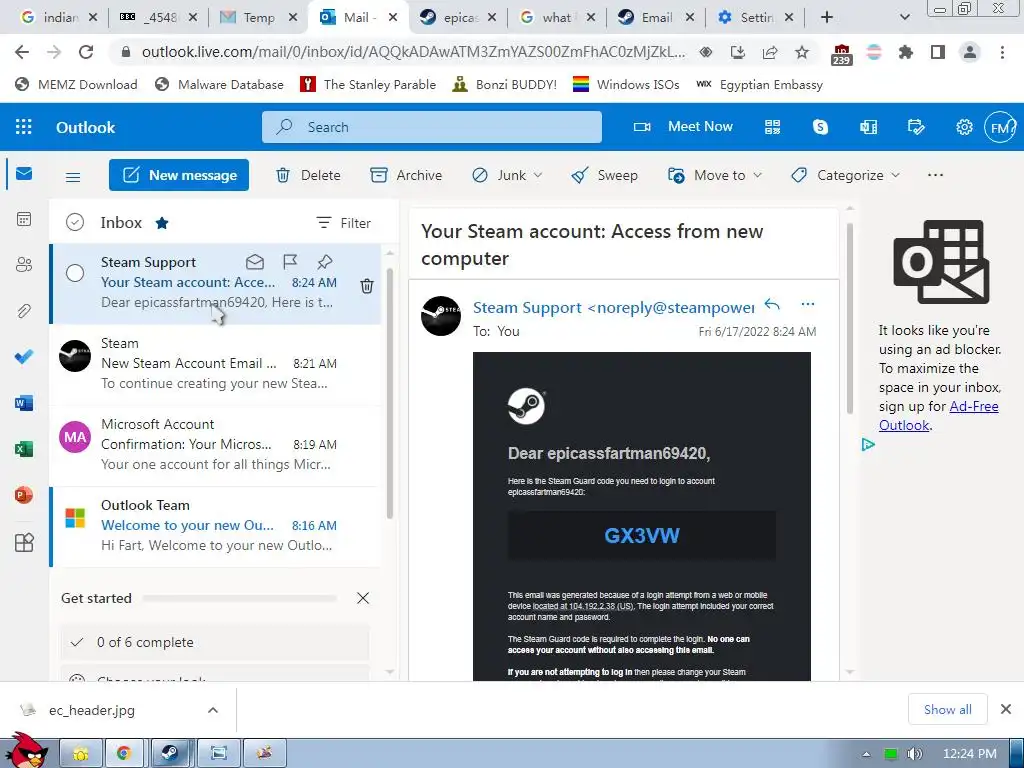Expand the Categorize dropdown
Image resolution: width=1024 pixels, height=768 pixels.
pyautogui.click(x=895, y=175)
